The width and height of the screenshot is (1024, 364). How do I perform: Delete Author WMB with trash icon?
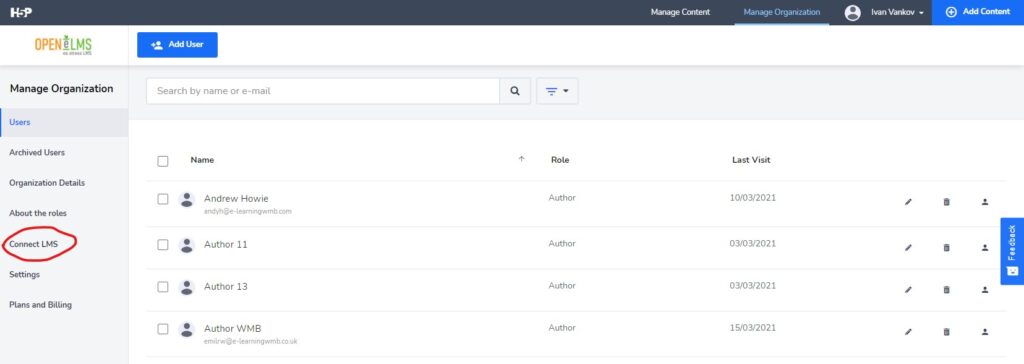click(946, 332)
